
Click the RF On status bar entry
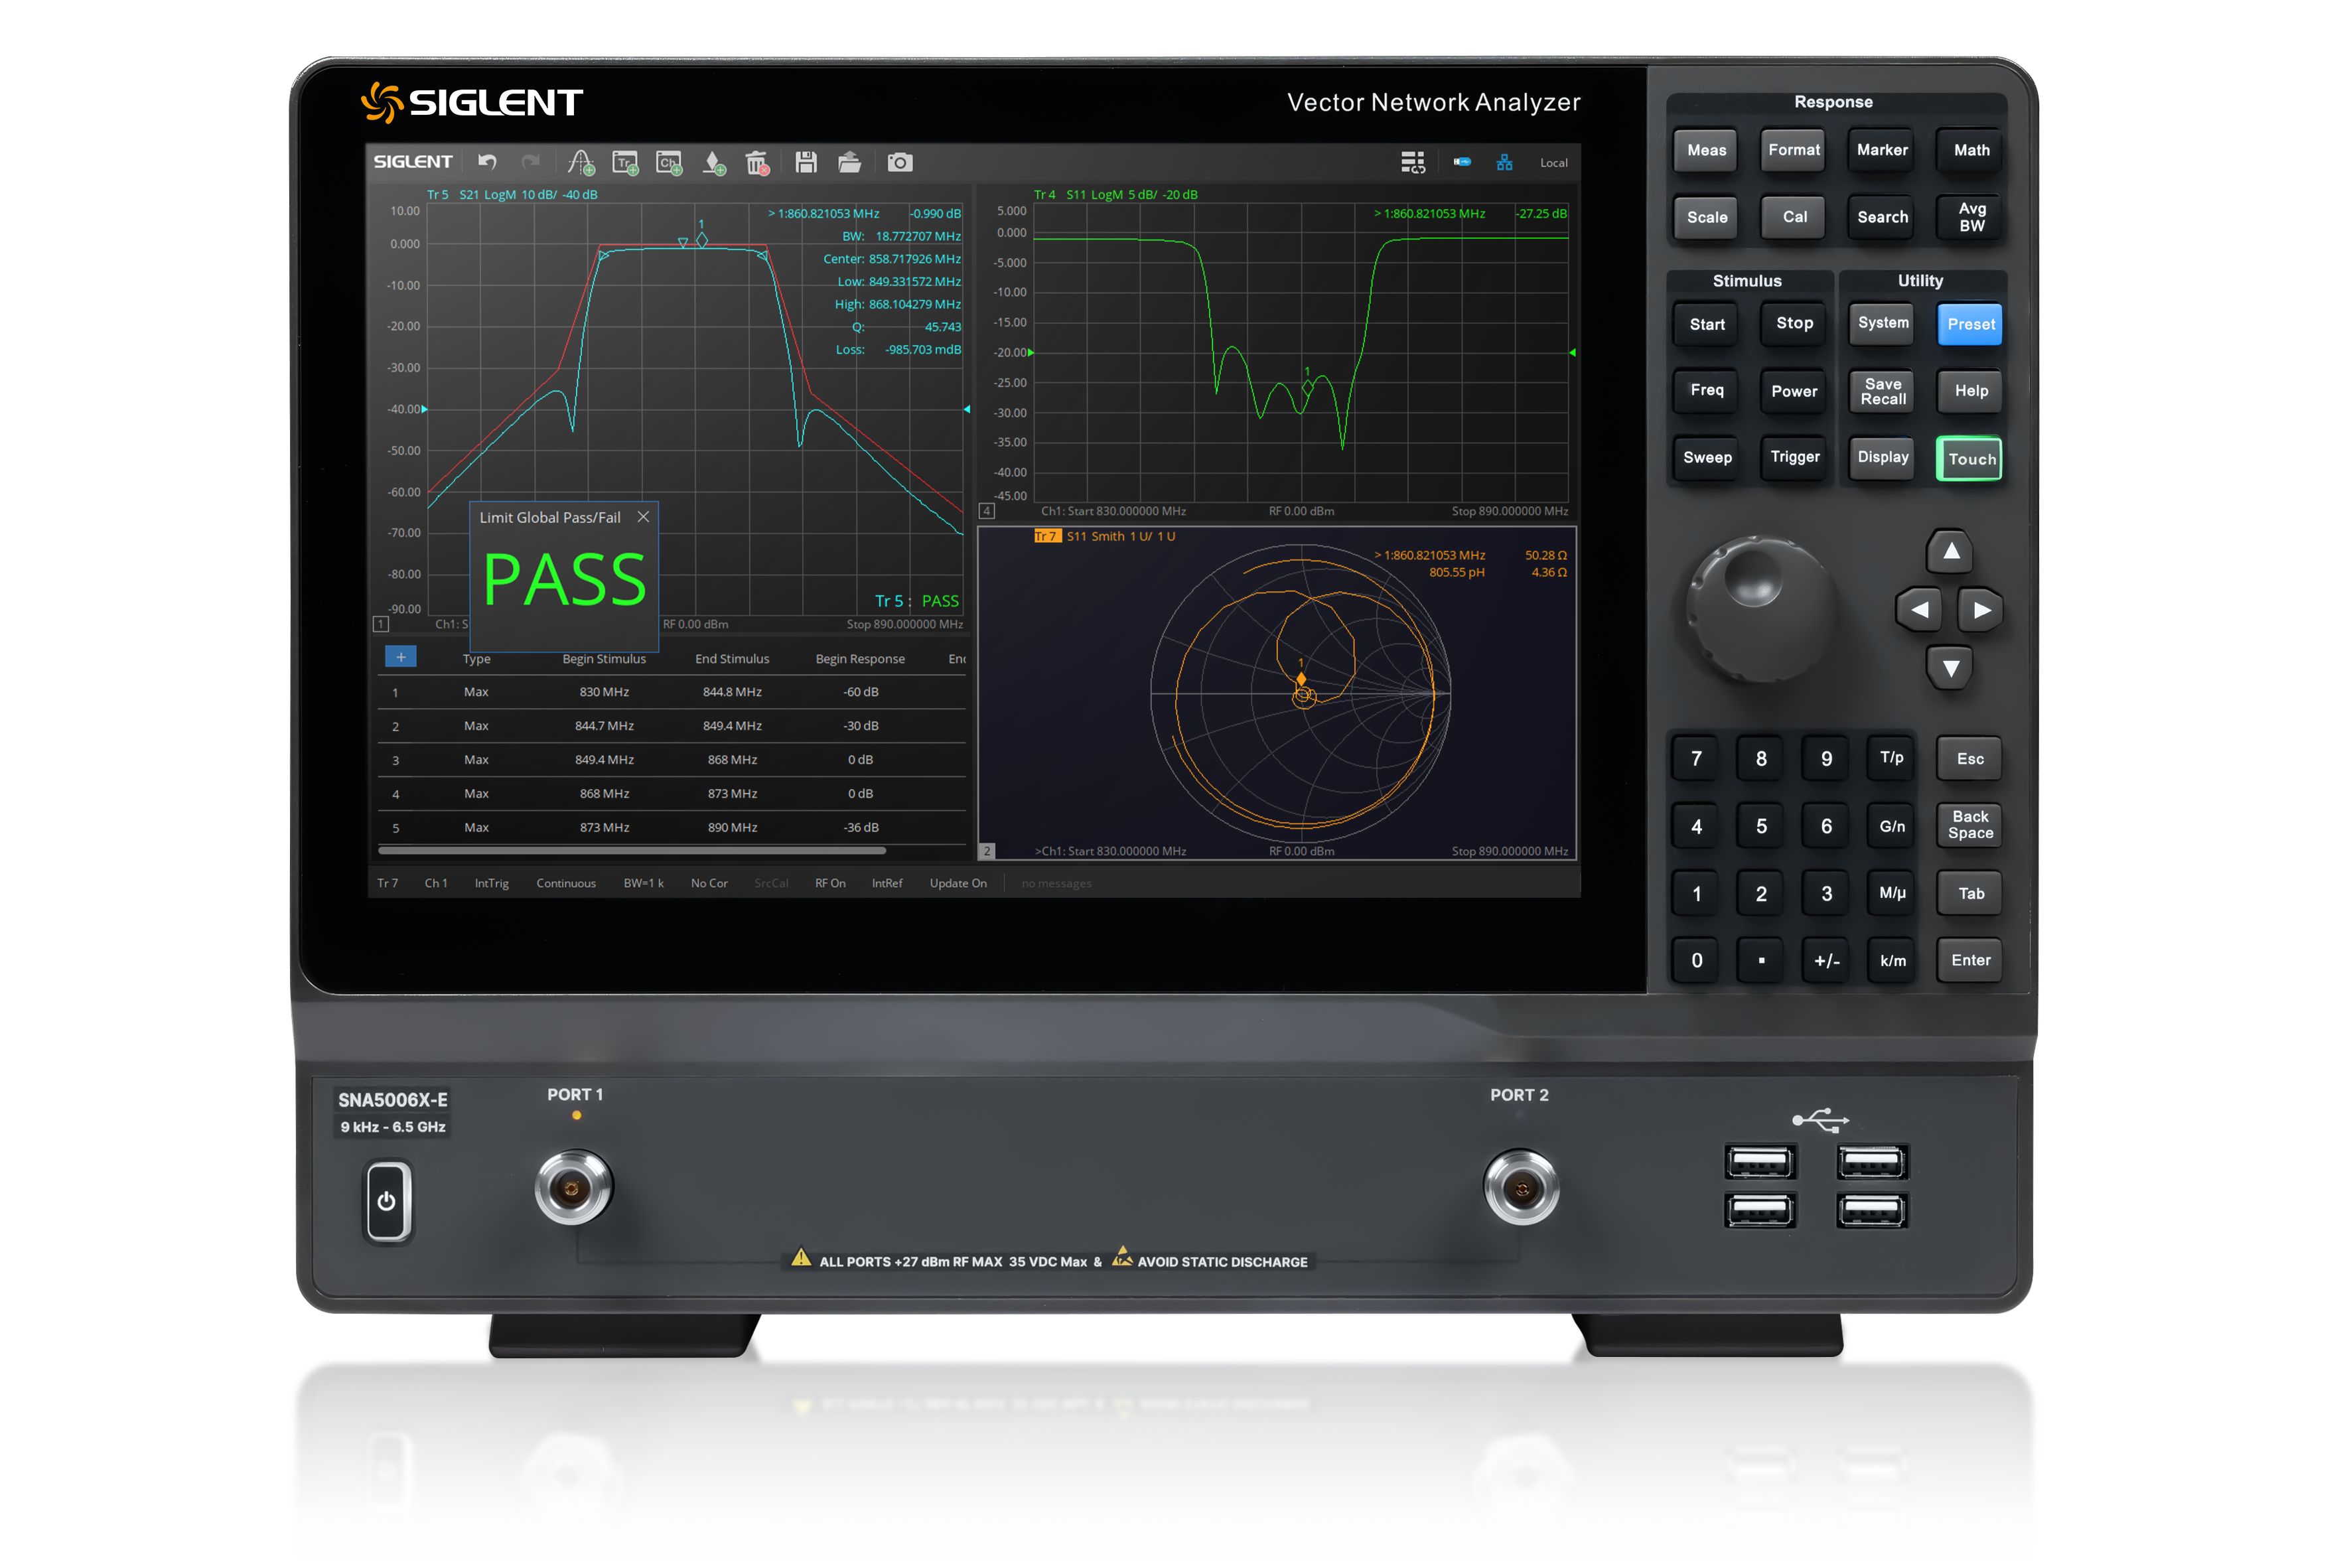pos(830,883)
